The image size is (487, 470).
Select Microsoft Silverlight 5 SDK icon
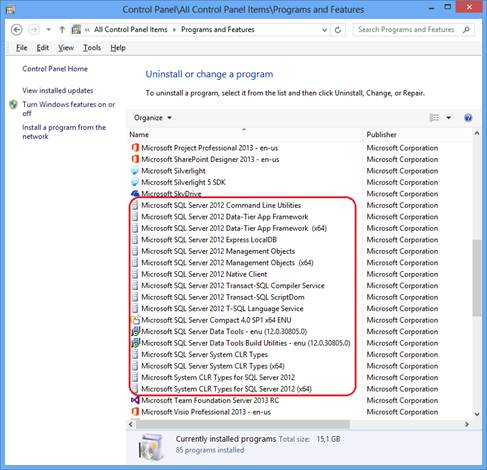(x=135, y=182)
